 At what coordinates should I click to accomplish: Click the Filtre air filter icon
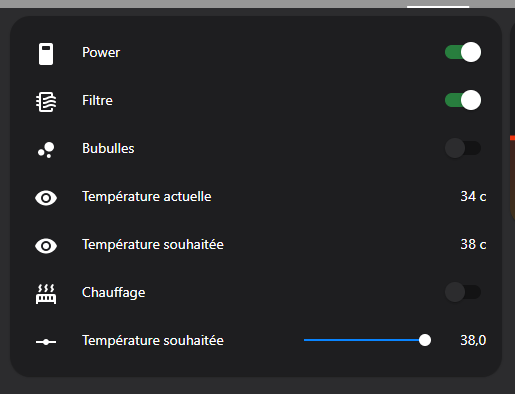click(x=46, y=102)
